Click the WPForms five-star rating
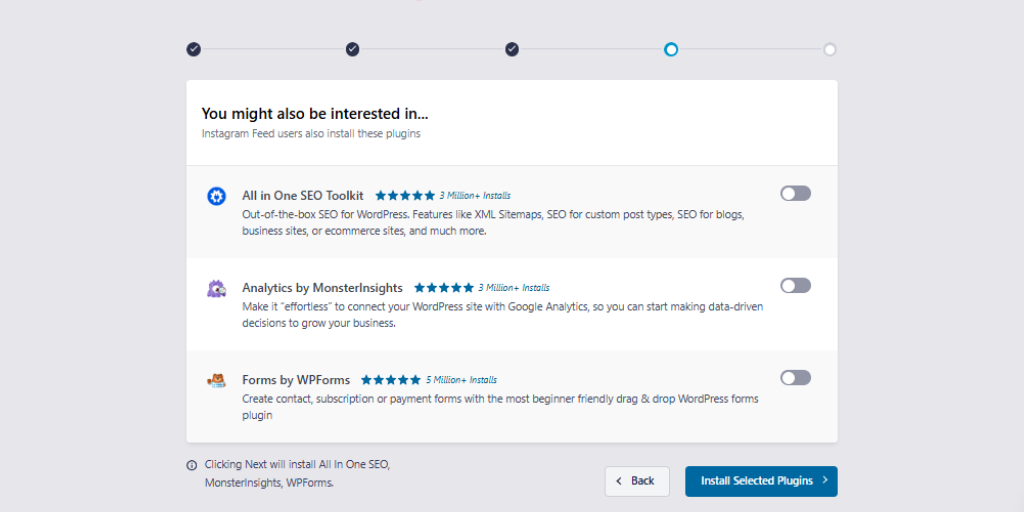This screenshot has width=1024, height=512. tap(391, 379)
